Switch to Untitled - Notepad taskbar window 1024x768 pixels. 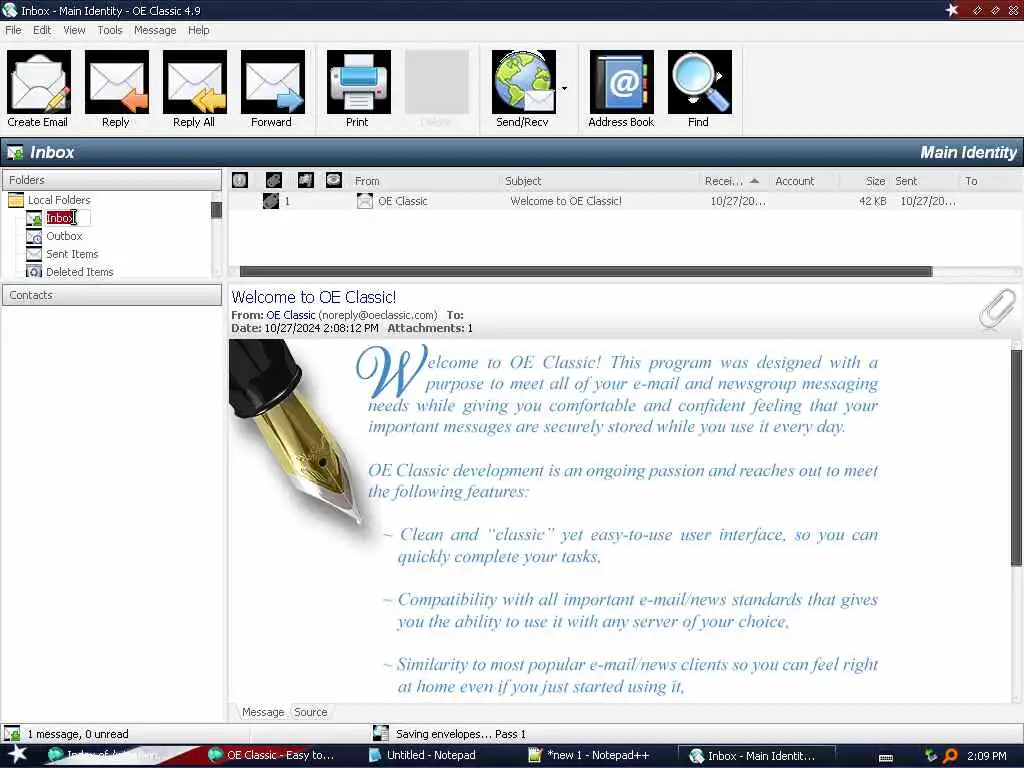click(423, 755)
